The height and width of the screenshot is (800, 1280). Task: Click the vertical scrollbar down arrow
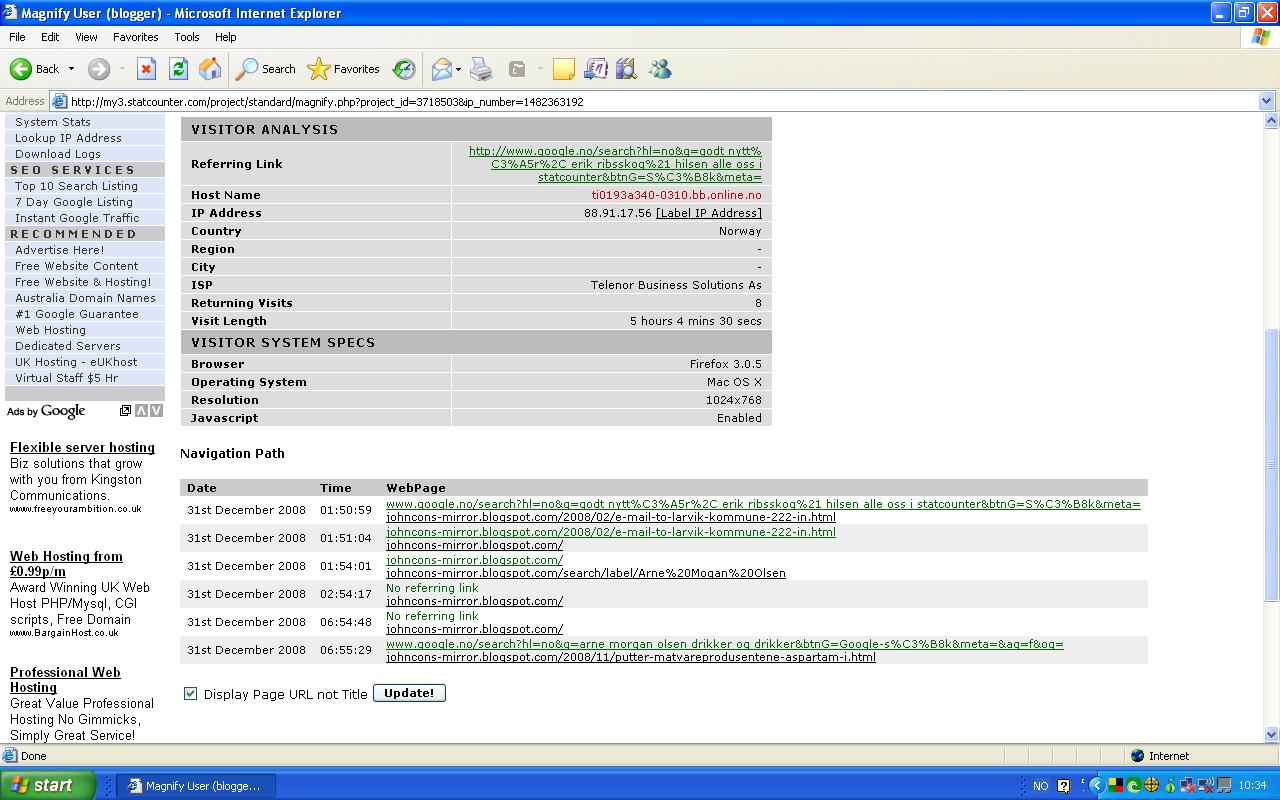1272,734
